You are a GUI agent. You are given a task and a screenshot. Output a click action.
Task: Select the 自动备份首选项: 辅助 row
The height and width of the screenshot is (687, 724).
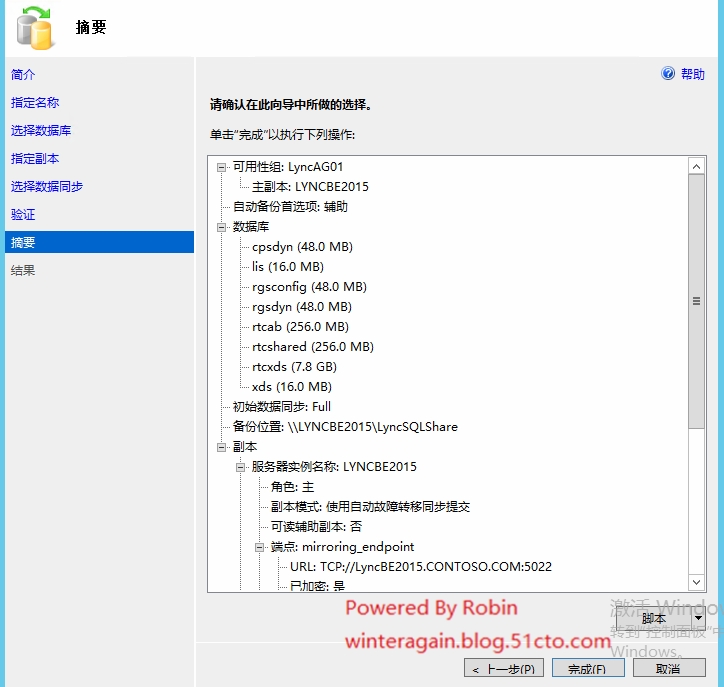pos(290,207)
